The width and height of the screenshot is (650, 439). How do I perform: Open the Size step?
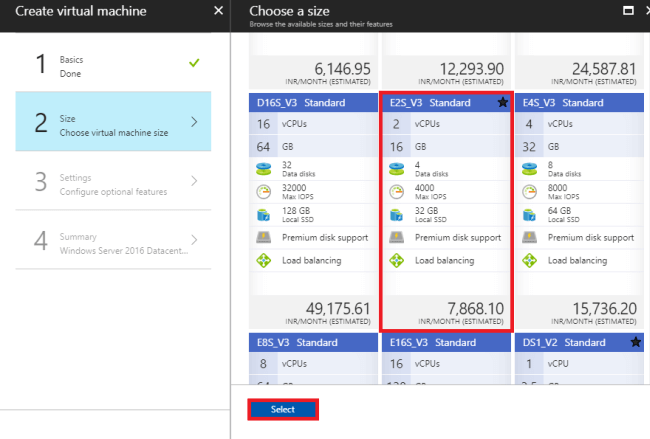(x=113, y=122)
